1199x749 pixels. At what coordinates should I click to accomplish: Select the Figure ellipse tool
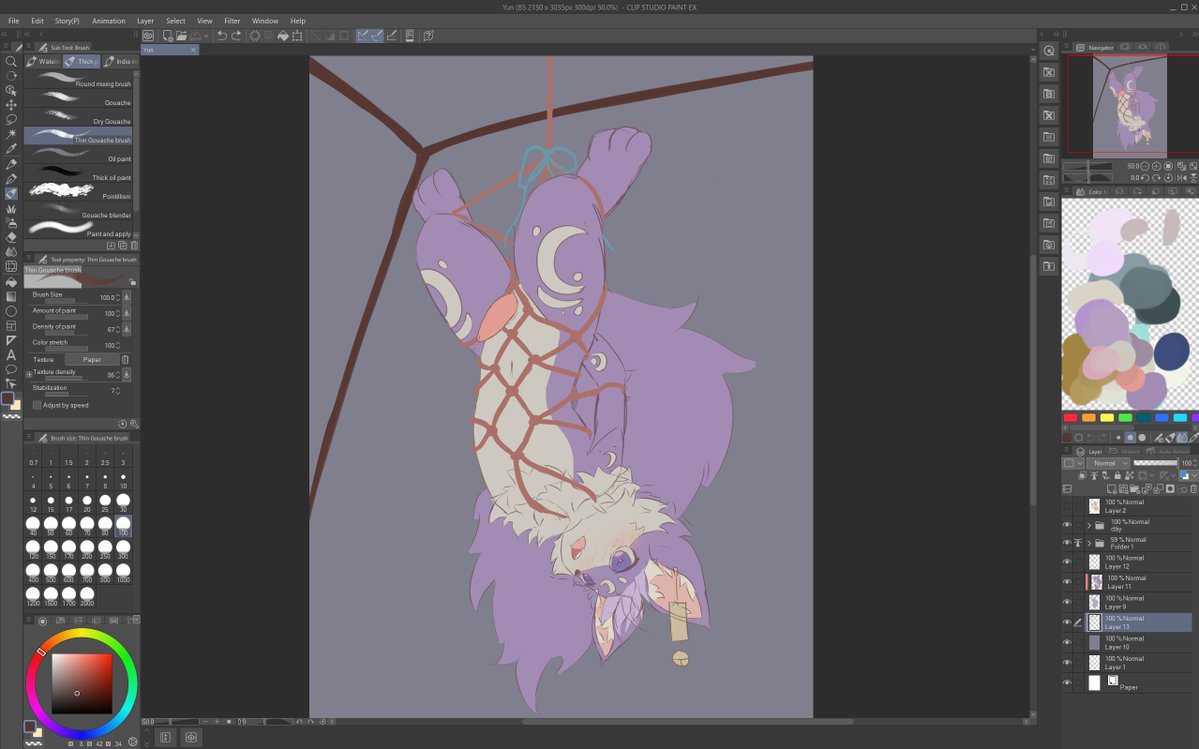tap(11, 311)
